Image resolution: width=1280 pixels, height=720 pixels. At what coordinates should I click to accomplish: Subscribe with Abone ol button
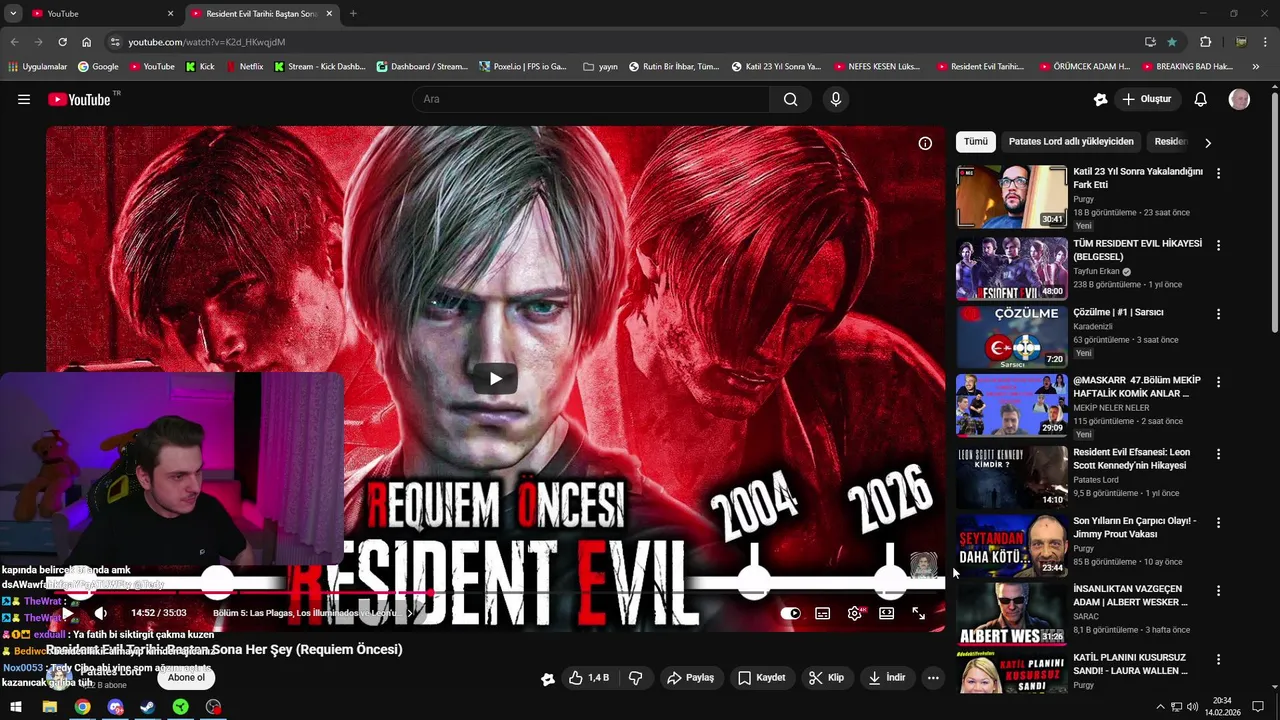point(186,678)
